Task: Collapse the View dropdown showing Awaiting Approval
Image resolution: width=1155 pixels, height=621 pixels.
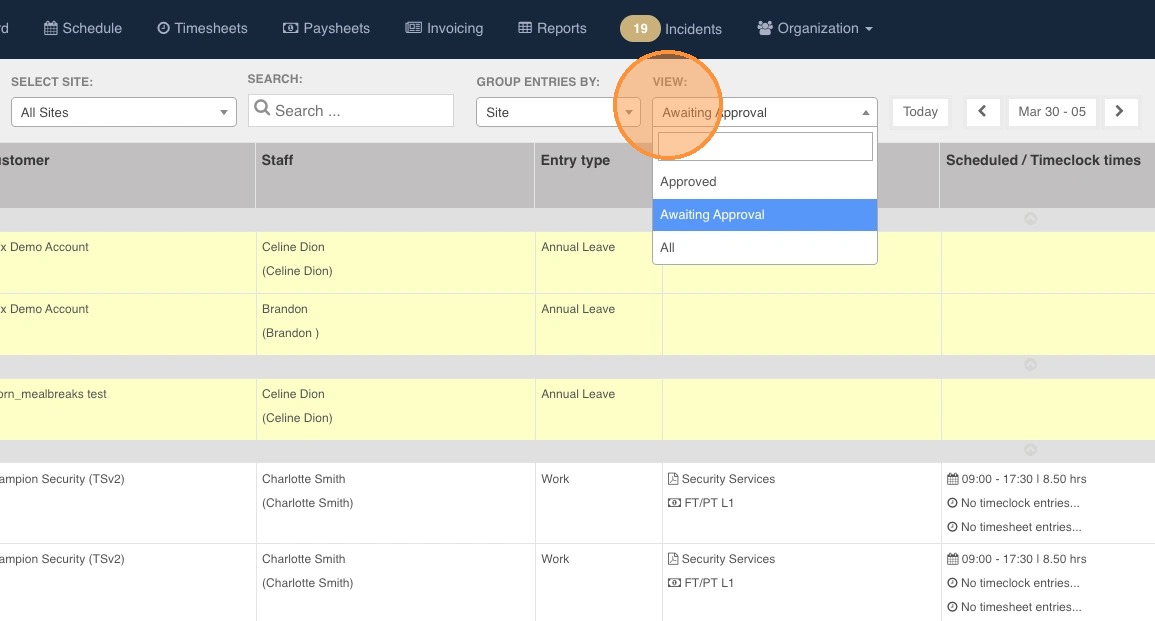Action: pos(764,112)
